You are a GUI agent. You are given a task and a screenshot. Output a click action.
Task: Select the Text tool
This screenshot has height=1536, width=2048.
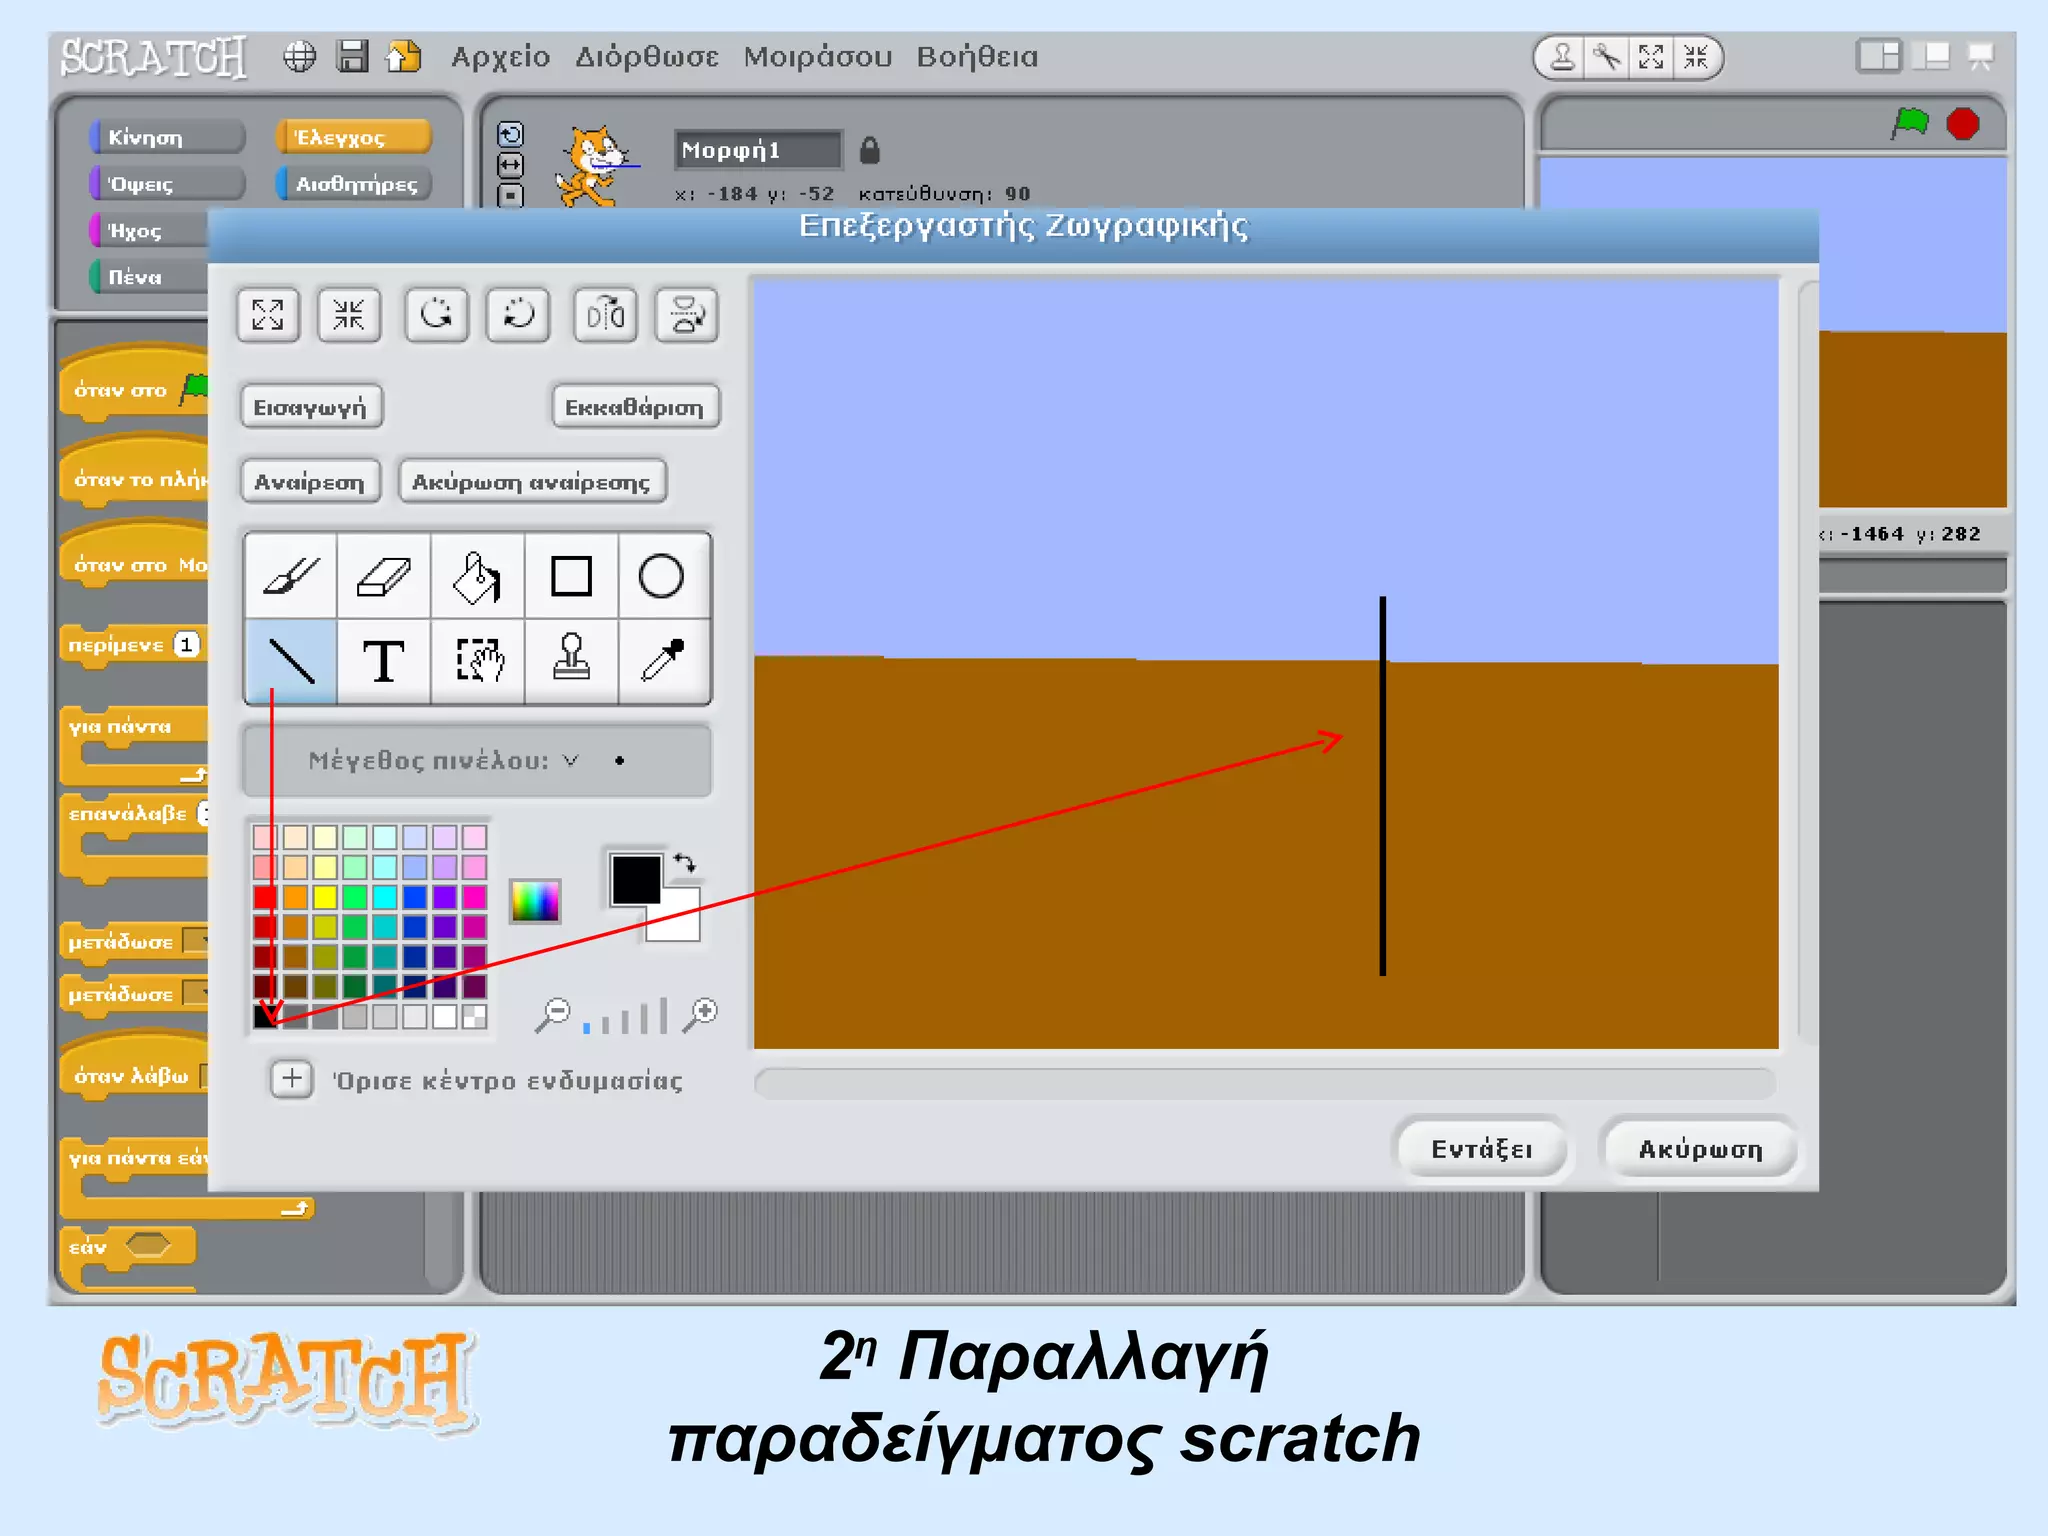coord(384,661)
